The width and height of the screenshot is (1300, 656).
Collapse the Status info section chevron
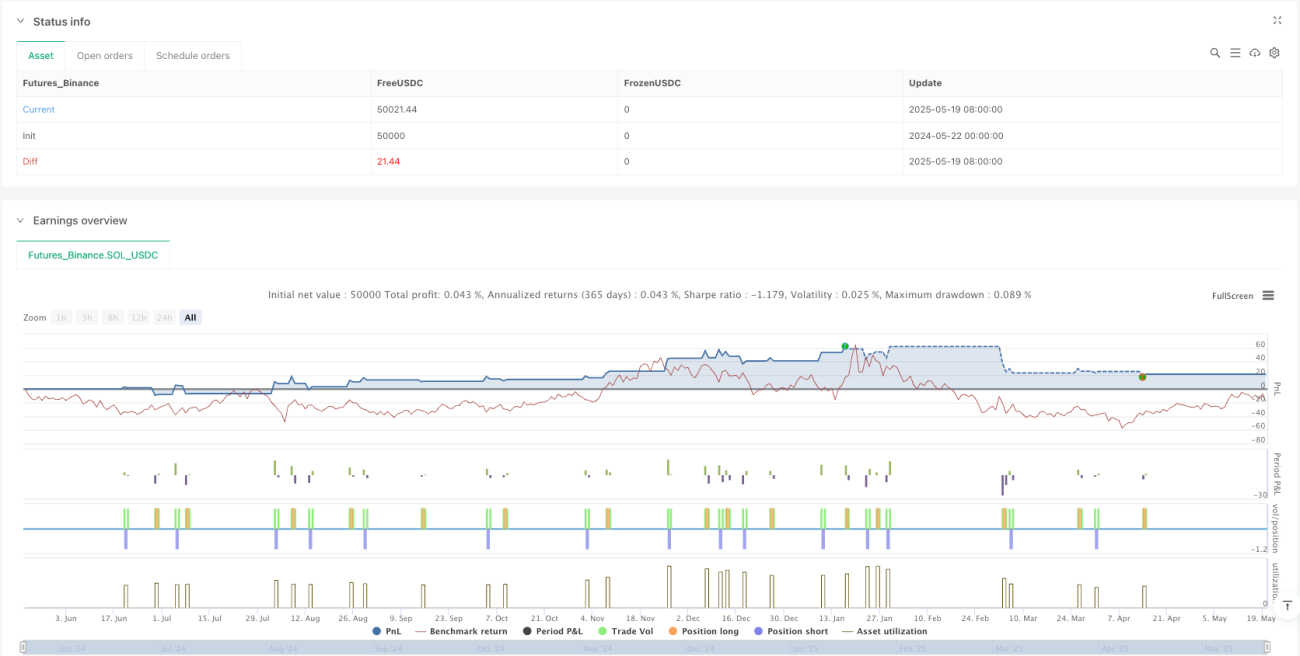[x=20, y=21]
